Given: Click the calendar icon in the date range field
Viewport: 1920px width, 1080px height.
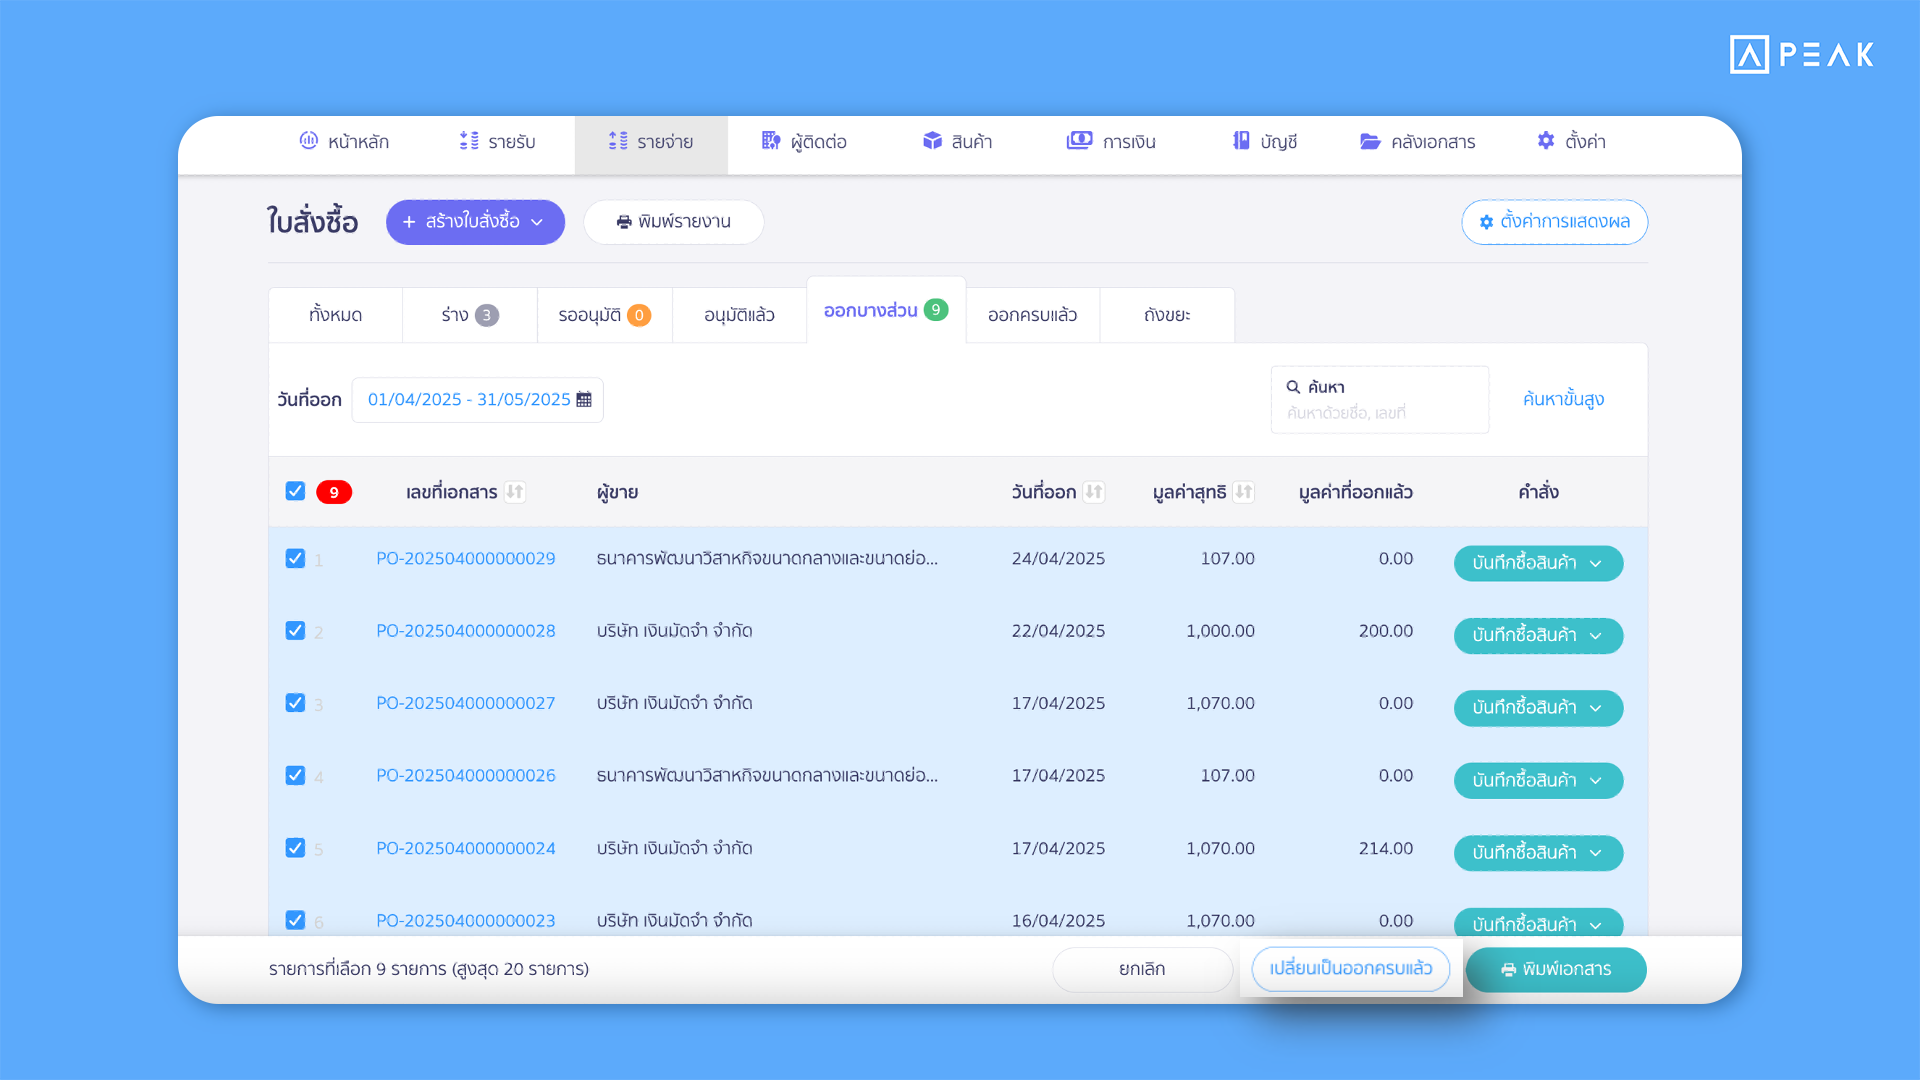Looking at the screenshot, I should (x=584, y=400).
